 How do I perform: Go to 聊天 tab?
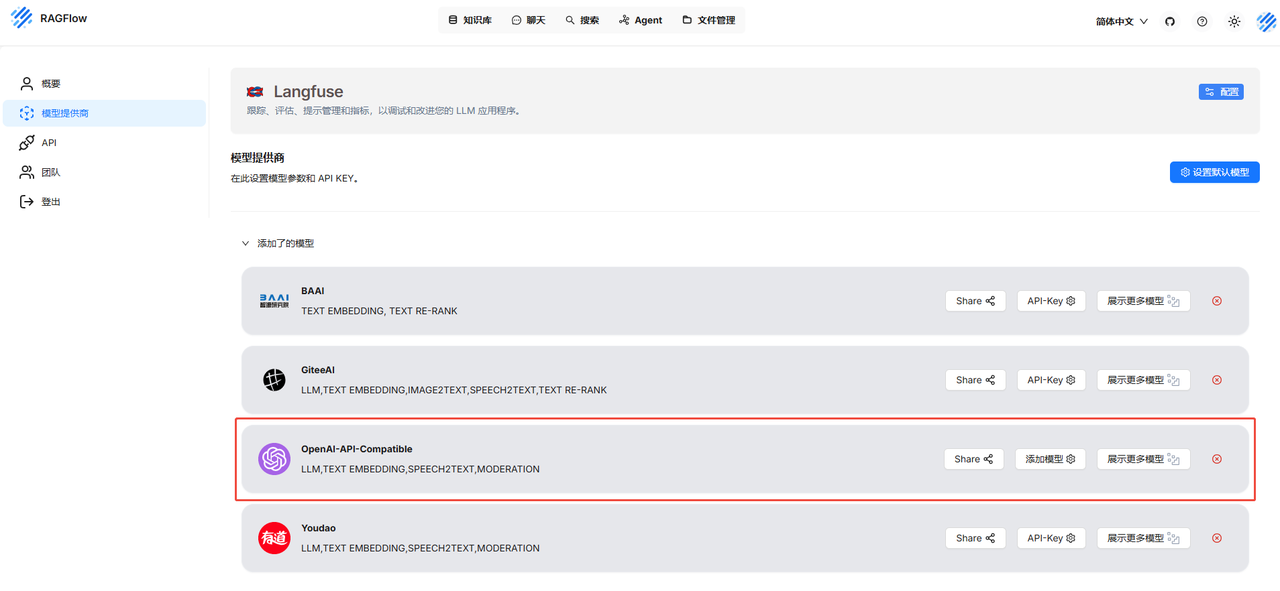point(529,20)
